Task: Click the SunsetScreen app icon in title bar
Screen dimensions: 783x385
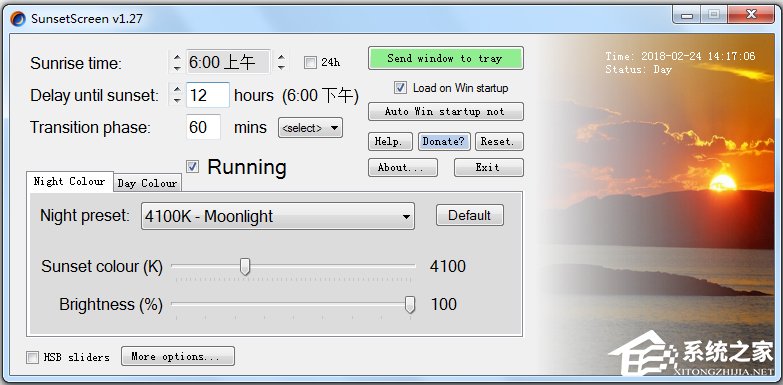Action: [17, 19]
